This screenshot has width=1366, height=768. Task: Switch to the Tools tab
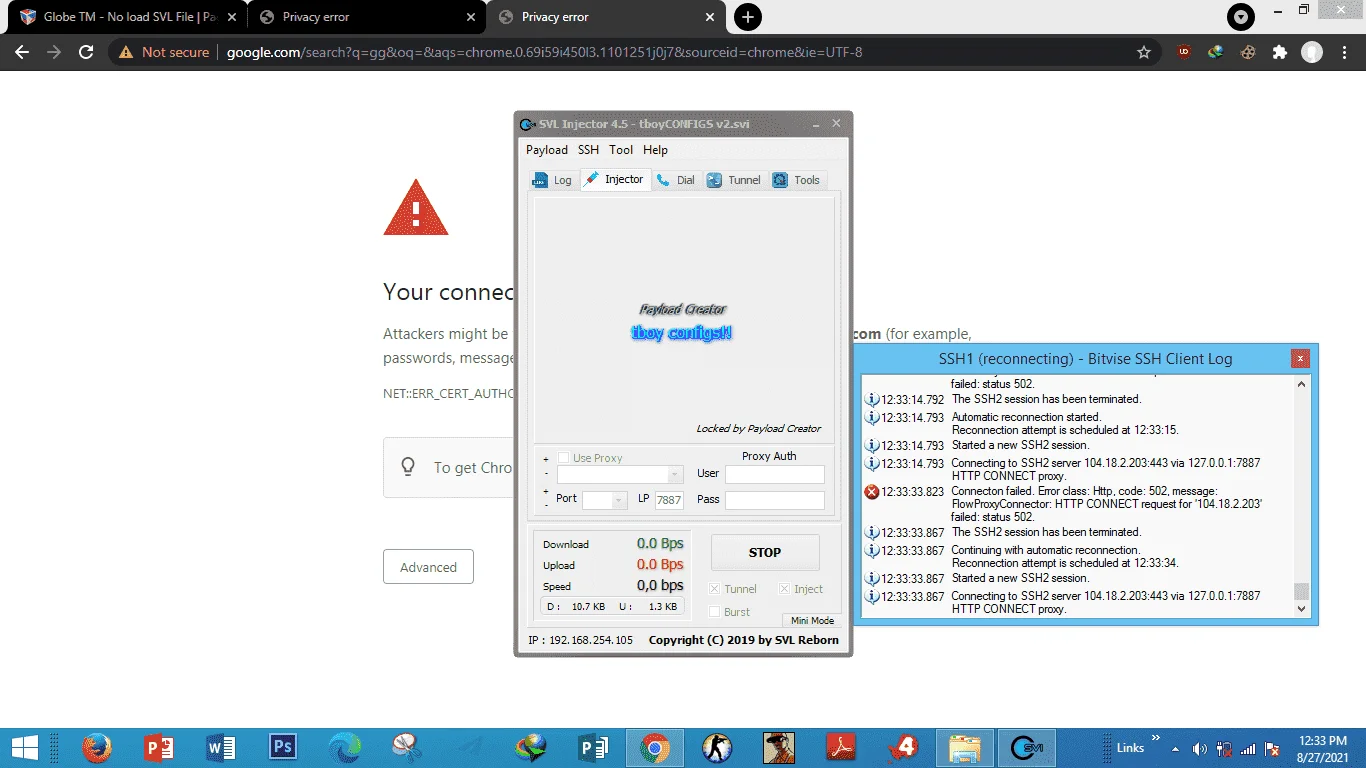(797, 180)
